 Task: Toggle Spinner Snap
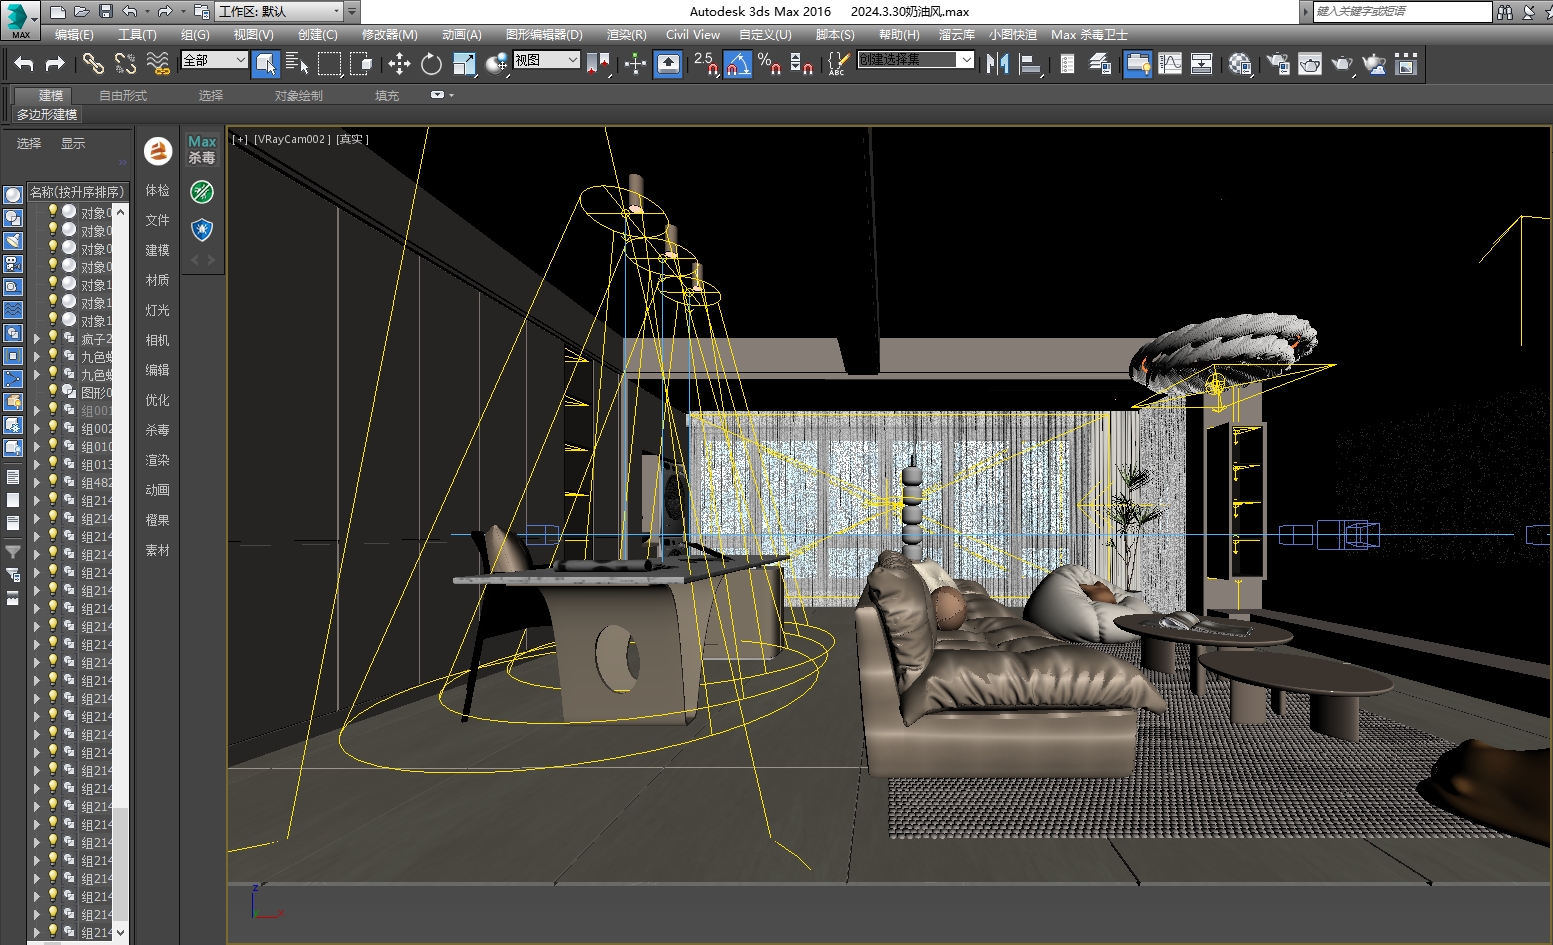click(x=802, y=64)
